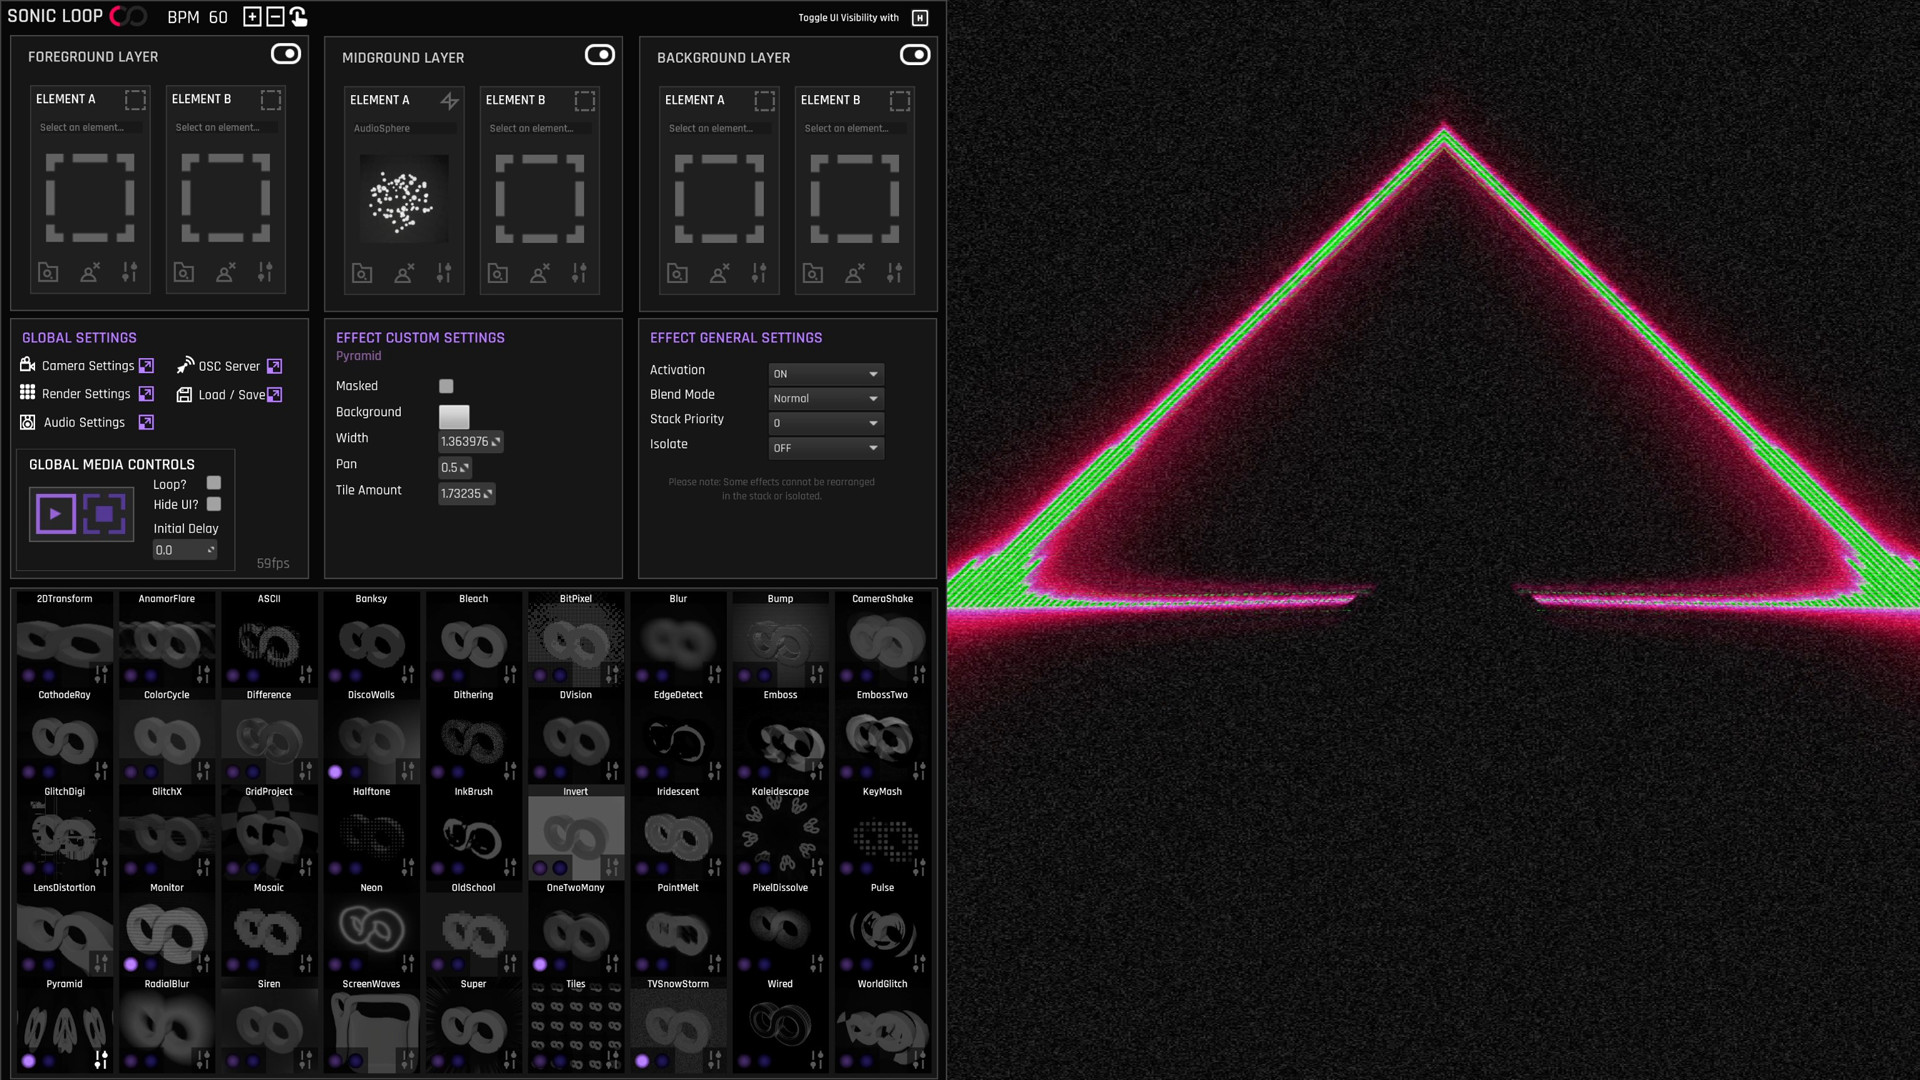
Task: Open the OSC Server settings popout
Action: (x=274, y=366)
